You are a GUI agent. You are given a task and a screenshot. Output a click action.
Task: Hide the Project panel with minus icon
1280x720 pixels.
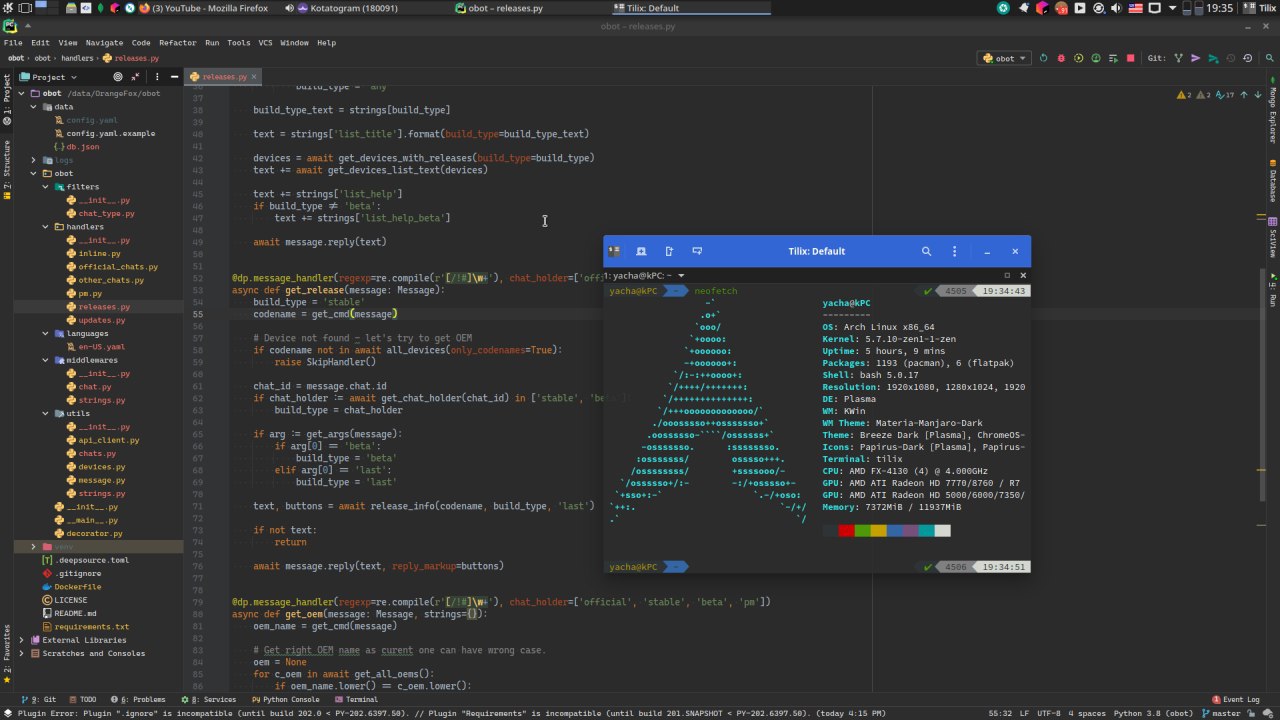tap(175, 77)
